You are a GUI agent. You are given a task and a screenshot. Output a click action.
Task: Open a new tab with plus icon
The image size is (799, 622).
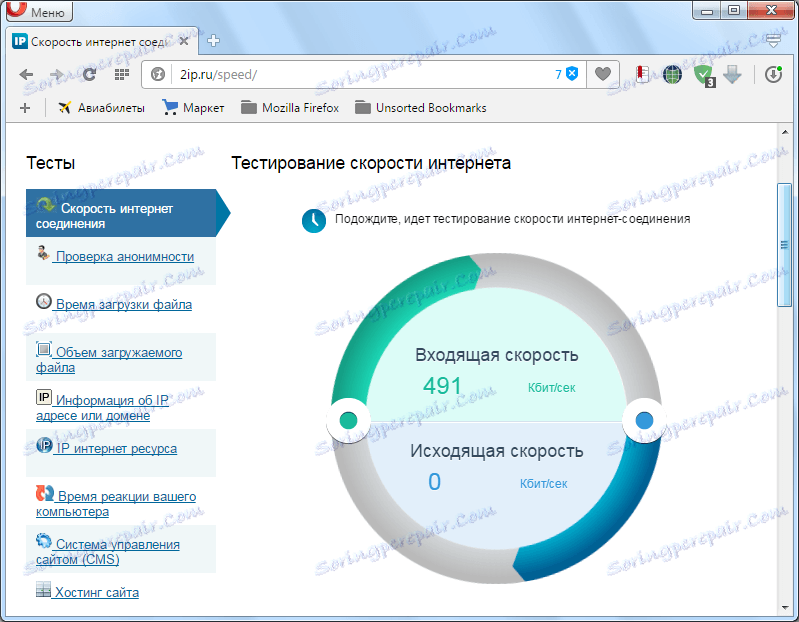click(x=214, y=41)
